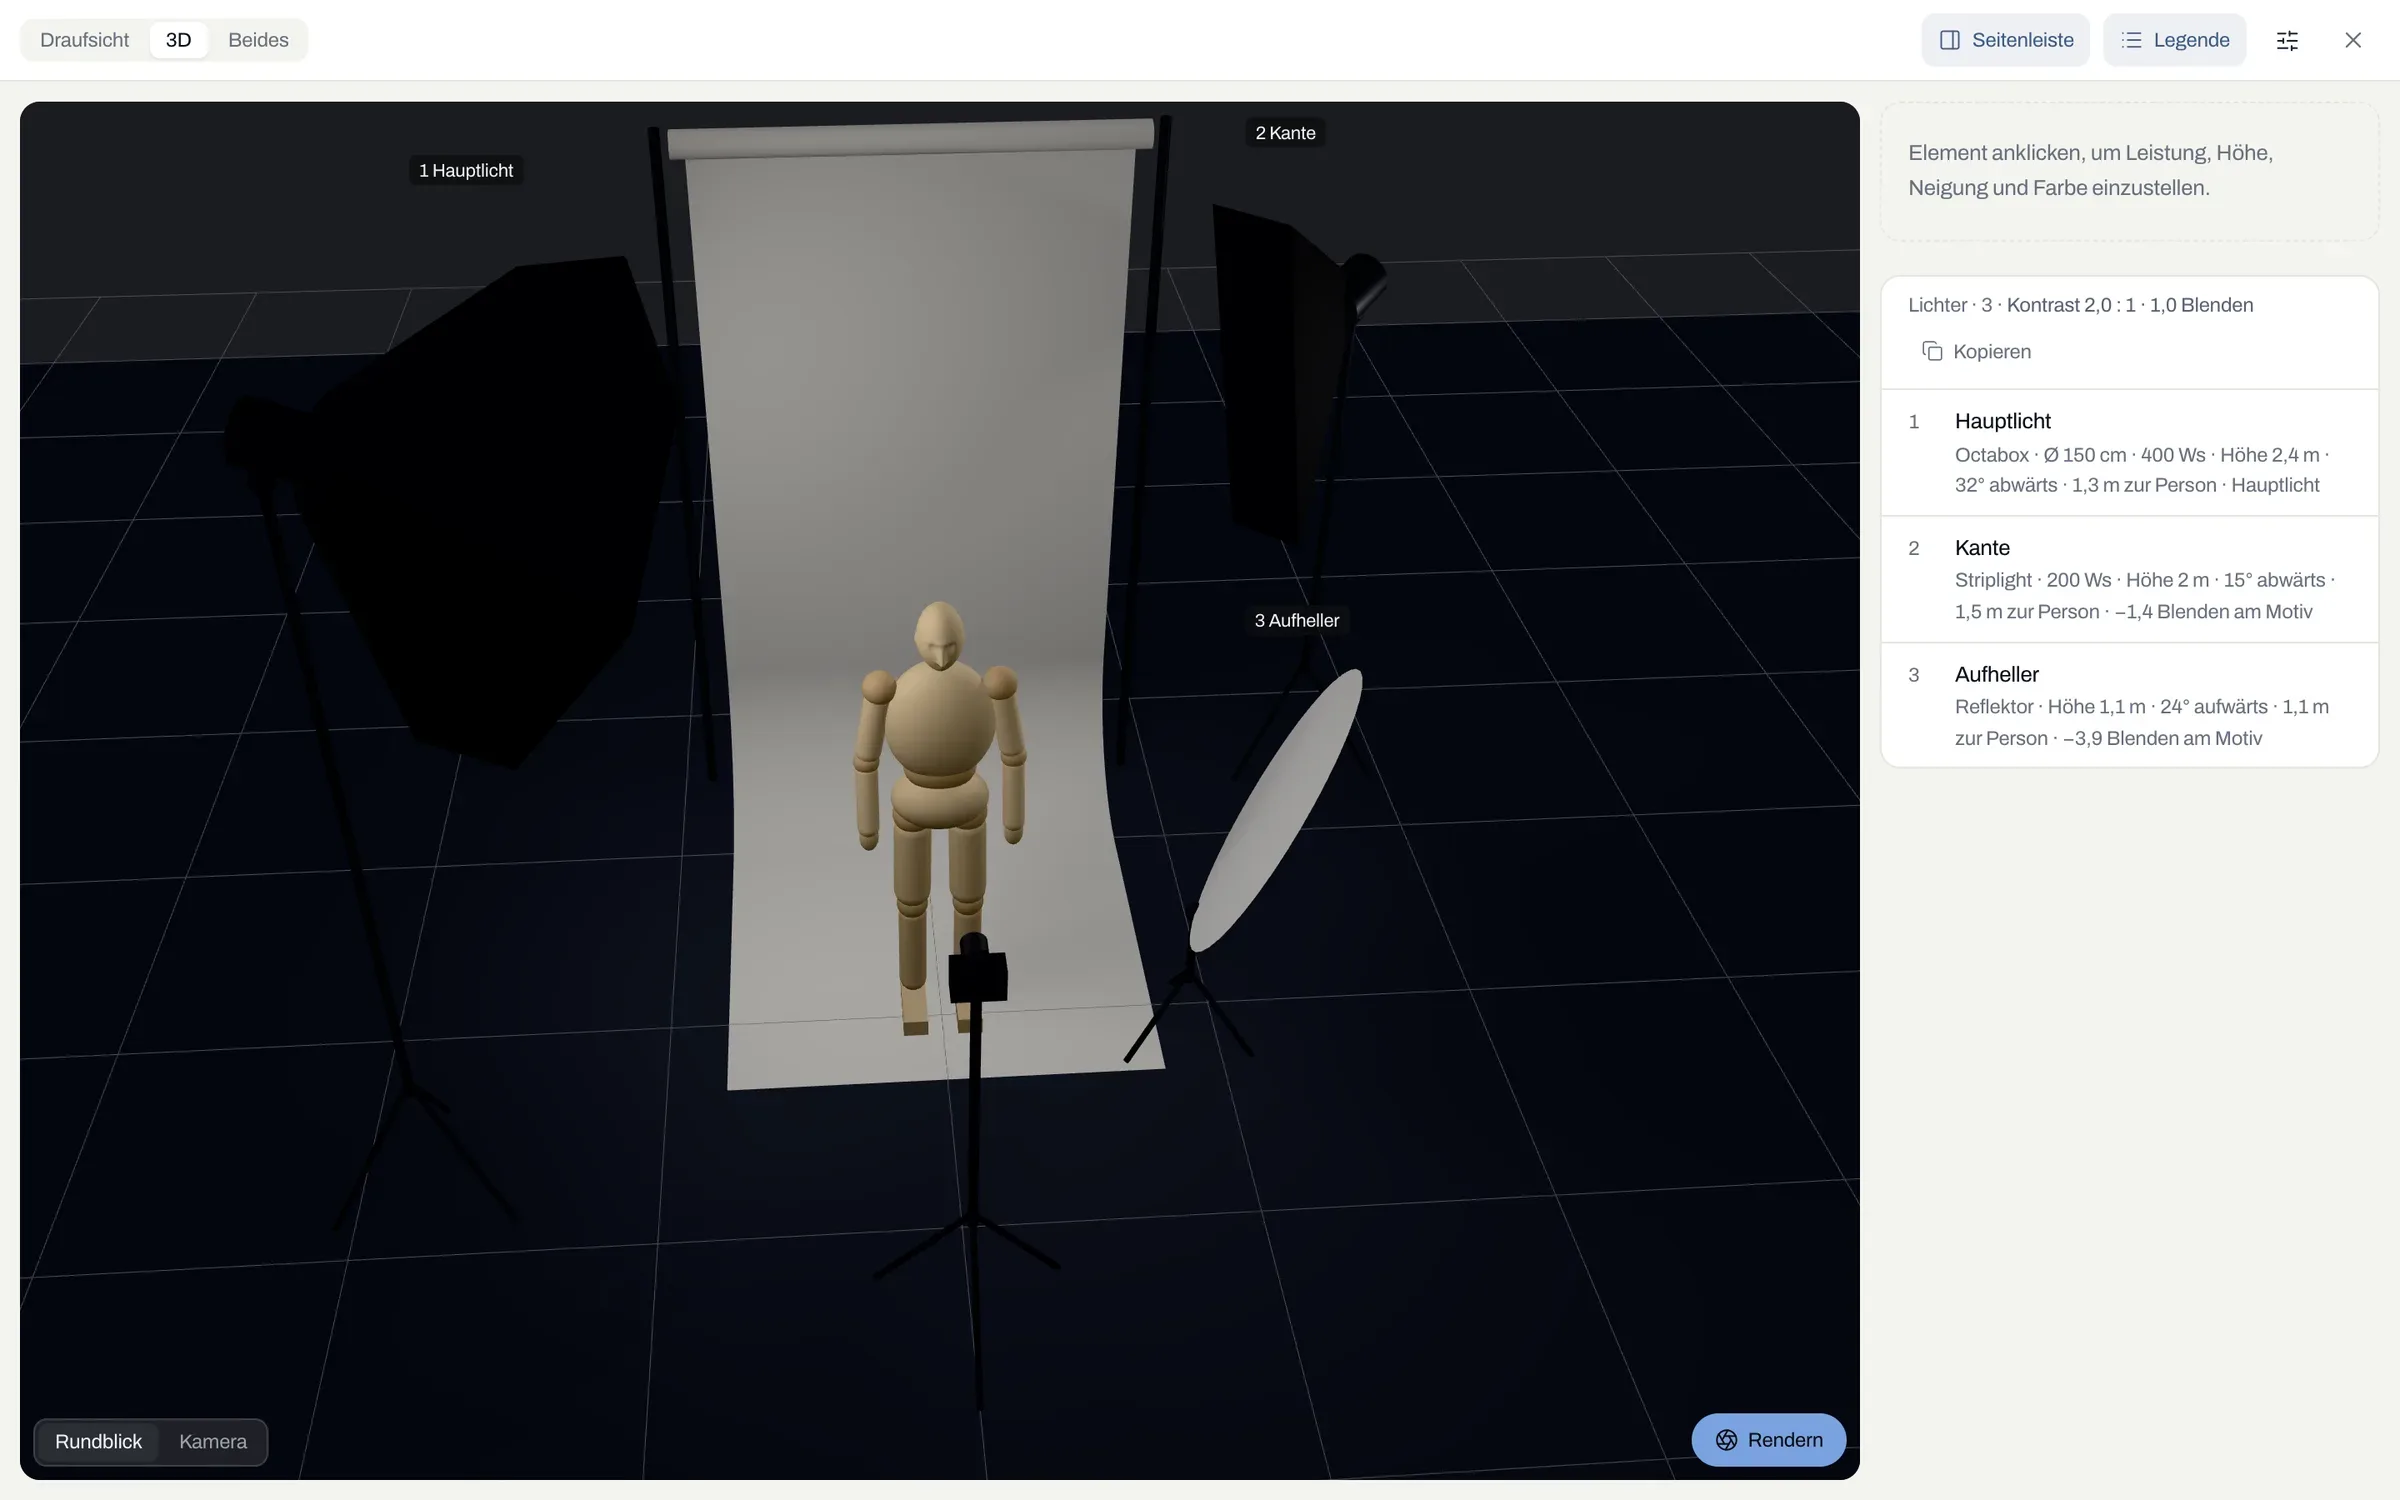Viewport: 2400px width, 1500px height.
Task: Click the backdrop paper roll at the top
Action: pyautogui.click(x=910, y=138)
